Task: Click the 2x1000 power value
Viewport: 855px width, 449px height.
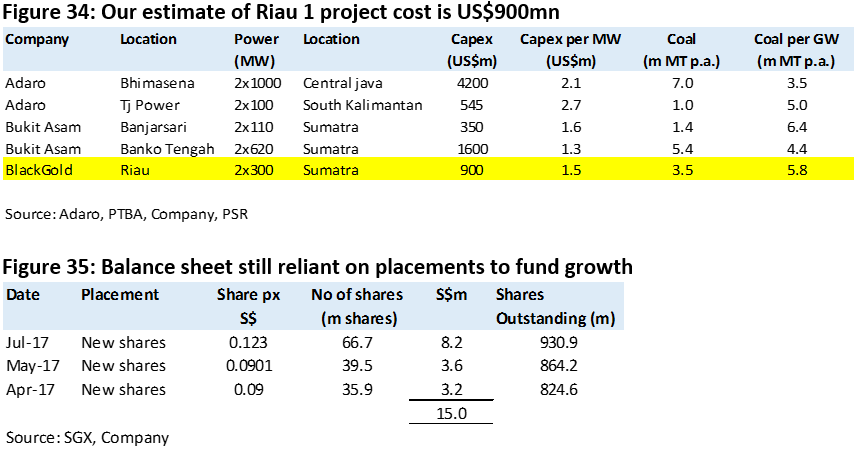Action: click(x=258, y=83)
